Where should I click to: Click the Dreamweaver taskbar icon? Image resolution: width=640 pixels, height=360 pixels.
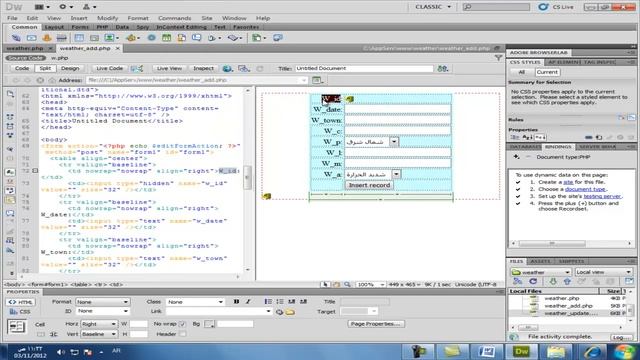521,352
